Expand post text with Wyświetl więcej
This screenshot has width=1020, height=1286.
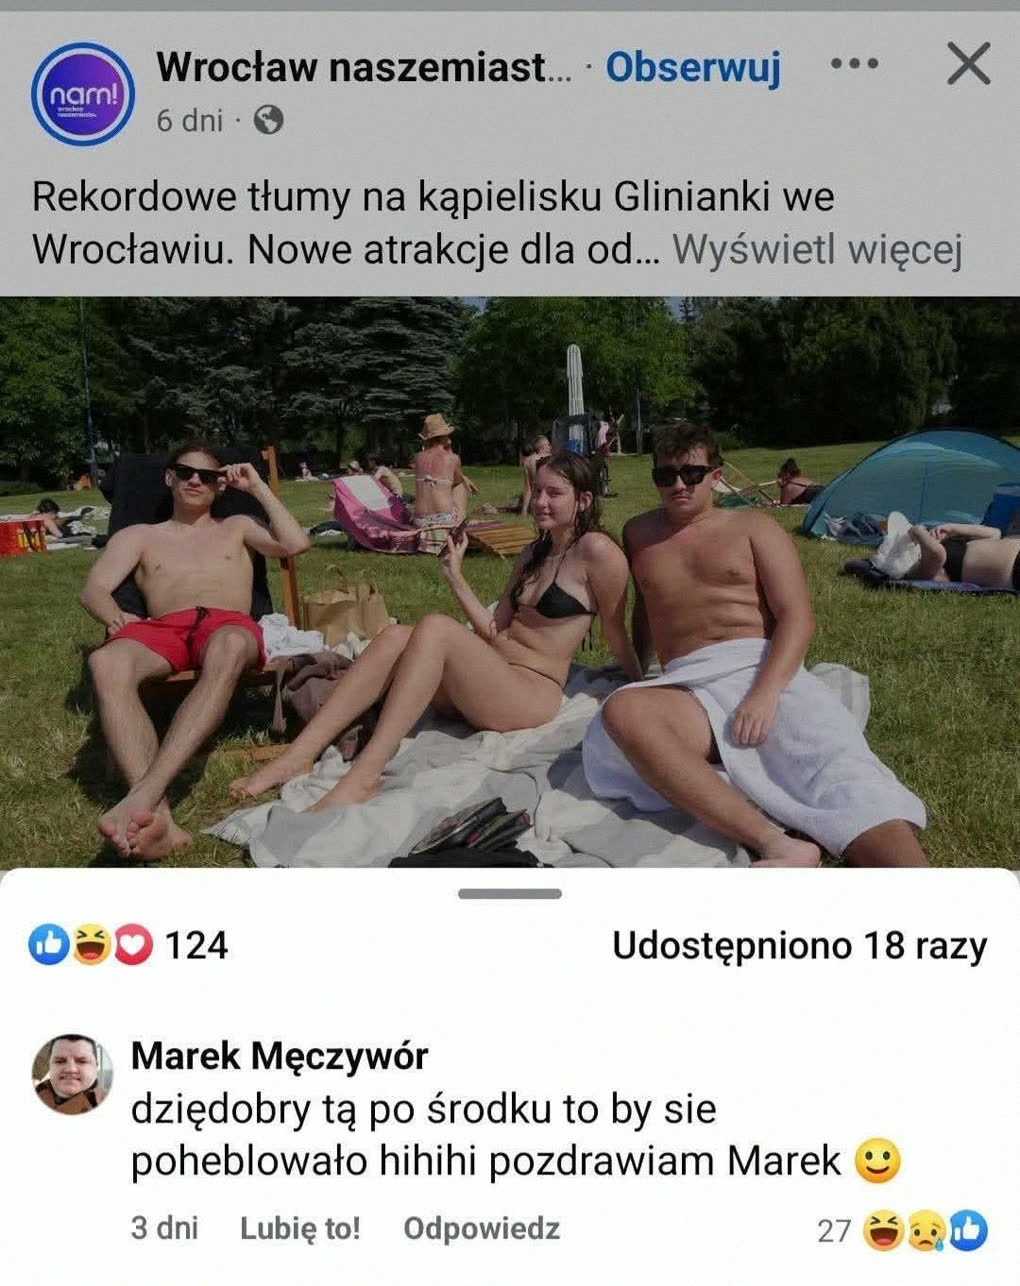(817, 250)
